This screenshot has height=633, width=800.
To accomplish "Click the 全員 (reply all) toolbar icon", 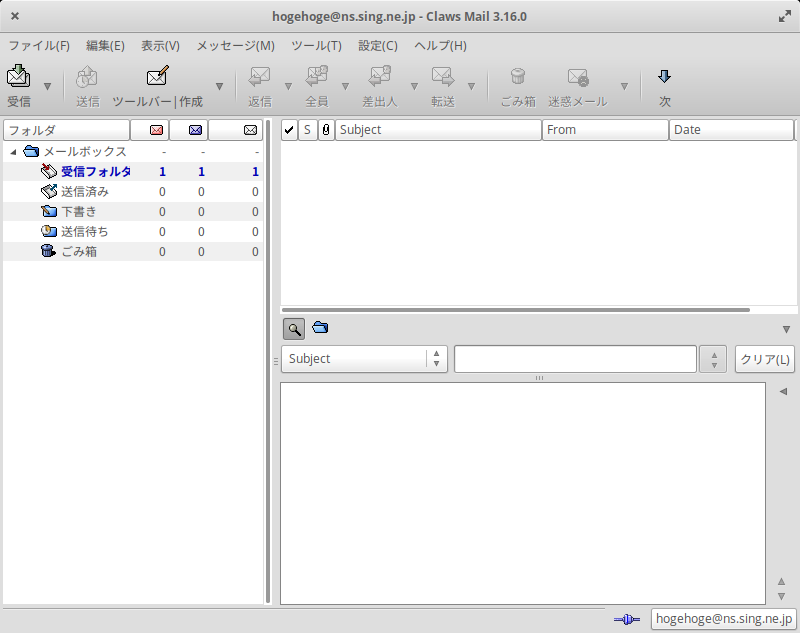I will (317, 77).
